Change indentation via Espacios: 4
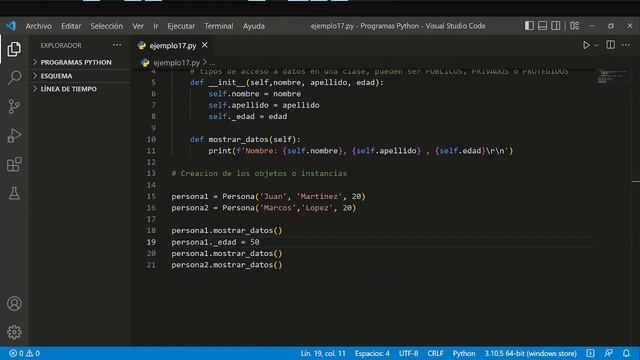 [372, 353]
